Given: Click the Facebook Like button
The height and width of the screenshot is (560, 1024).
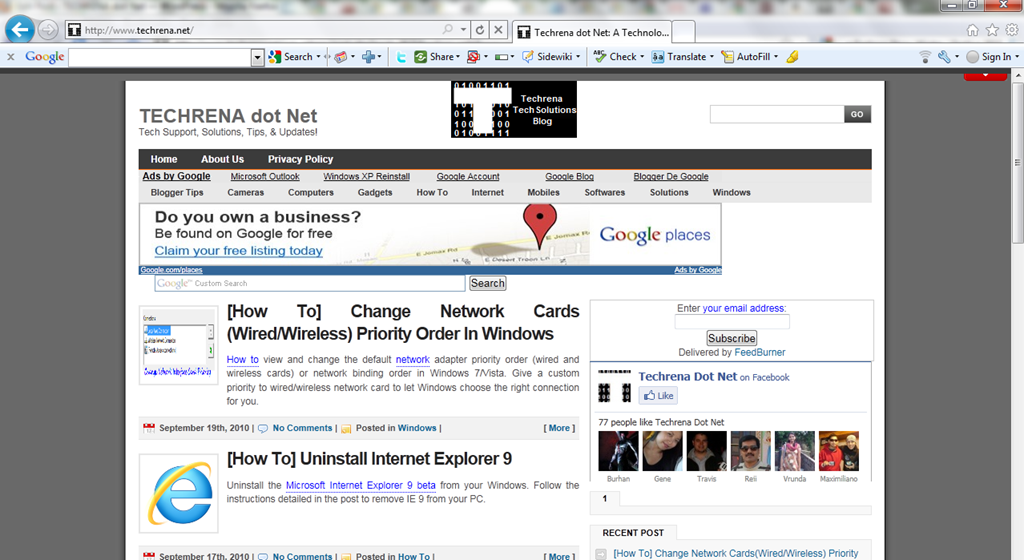Looking at the screenshot, I should pos(658,396).
